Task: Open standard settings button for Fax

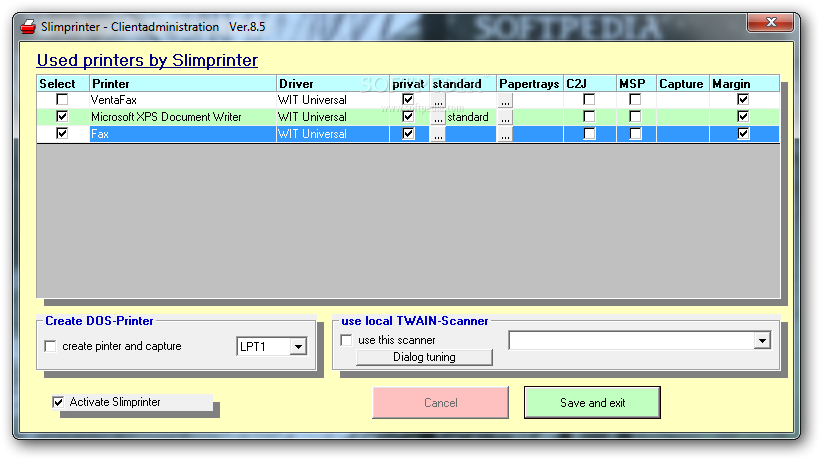Action: tap(438, 134)
